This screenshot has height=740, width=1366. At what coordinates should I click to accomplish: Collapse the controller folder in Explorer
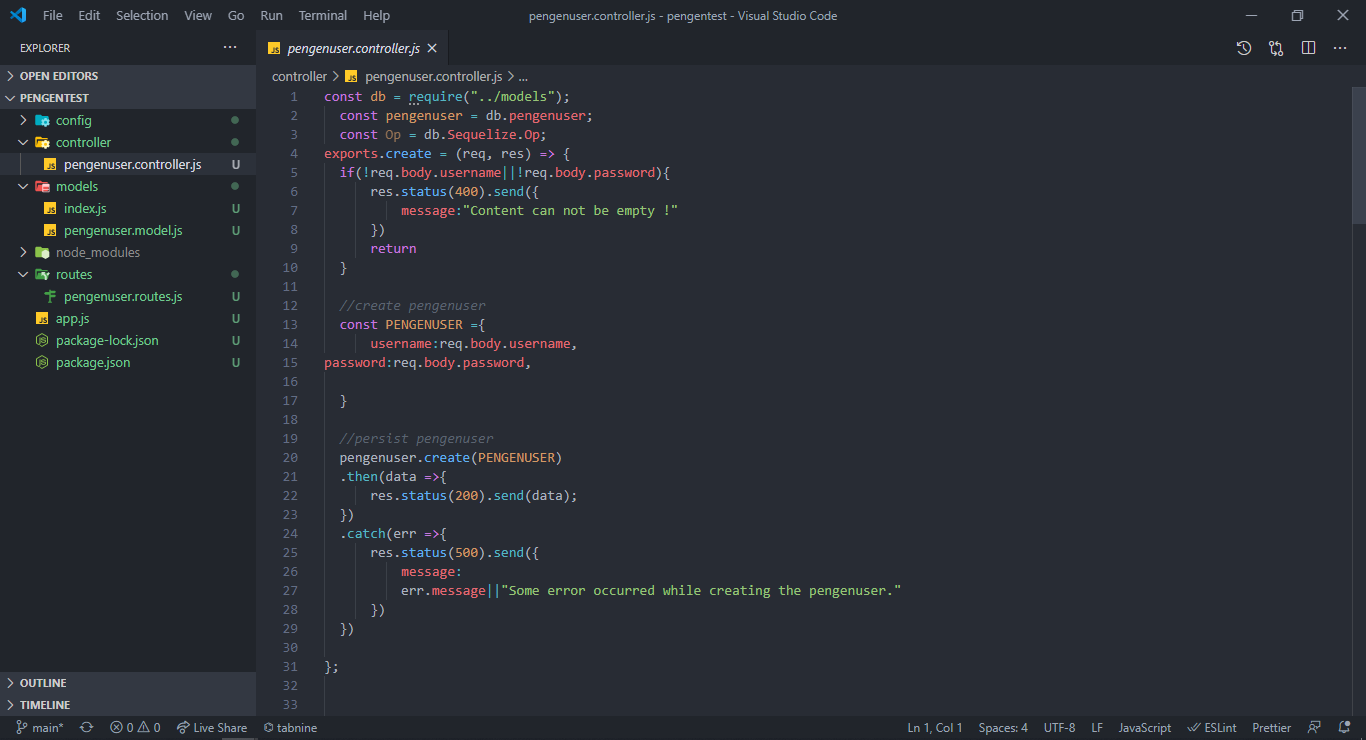click(x=128, y=142)
